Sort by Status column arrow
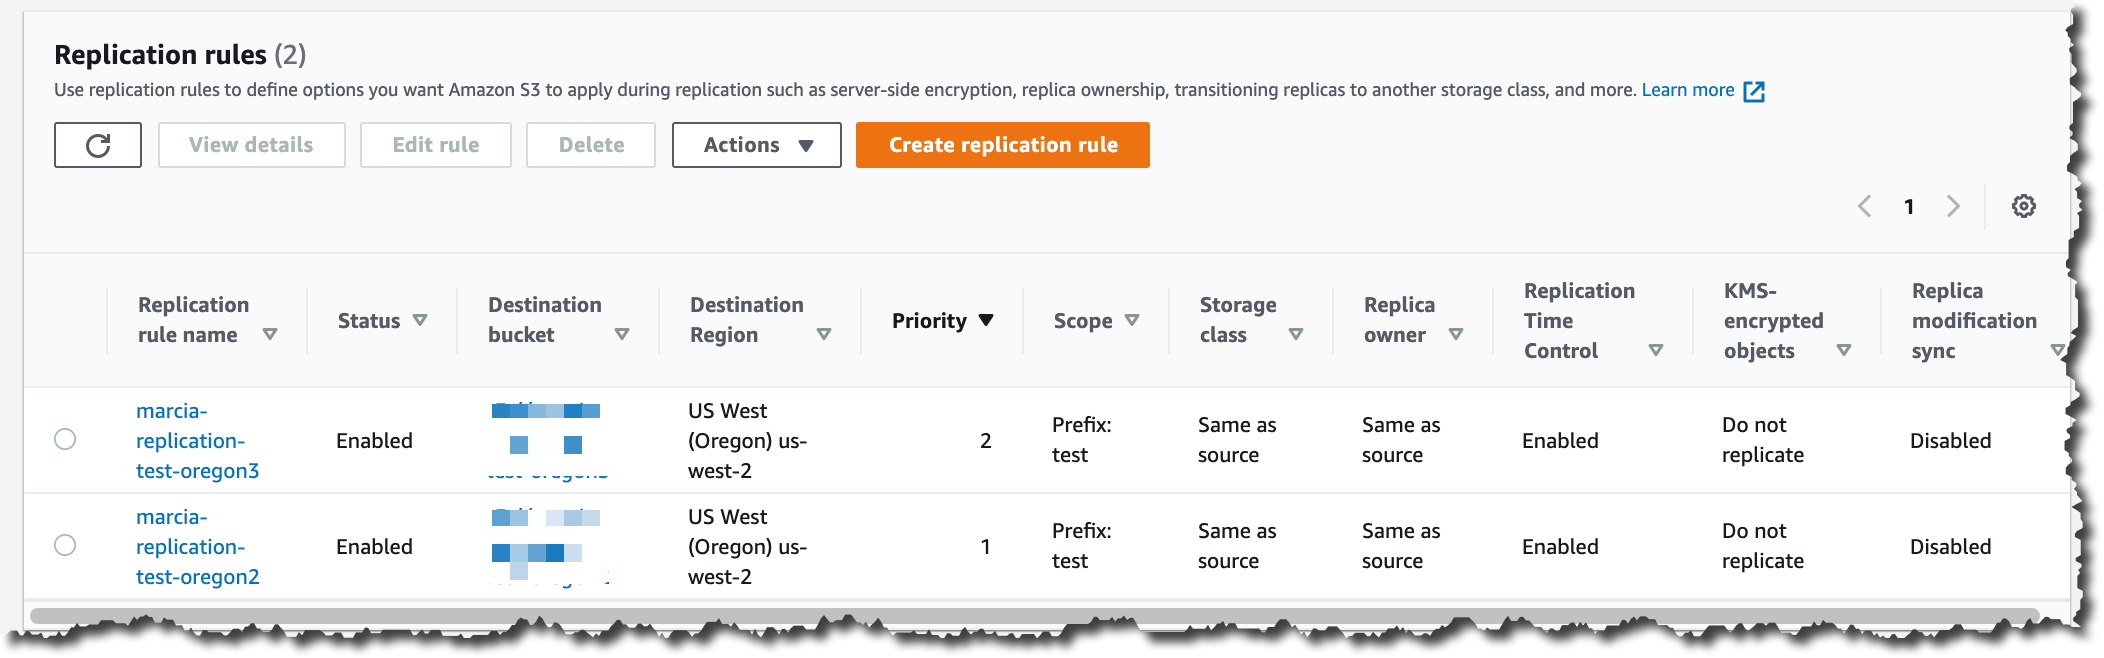 click(x=420, y=320)
